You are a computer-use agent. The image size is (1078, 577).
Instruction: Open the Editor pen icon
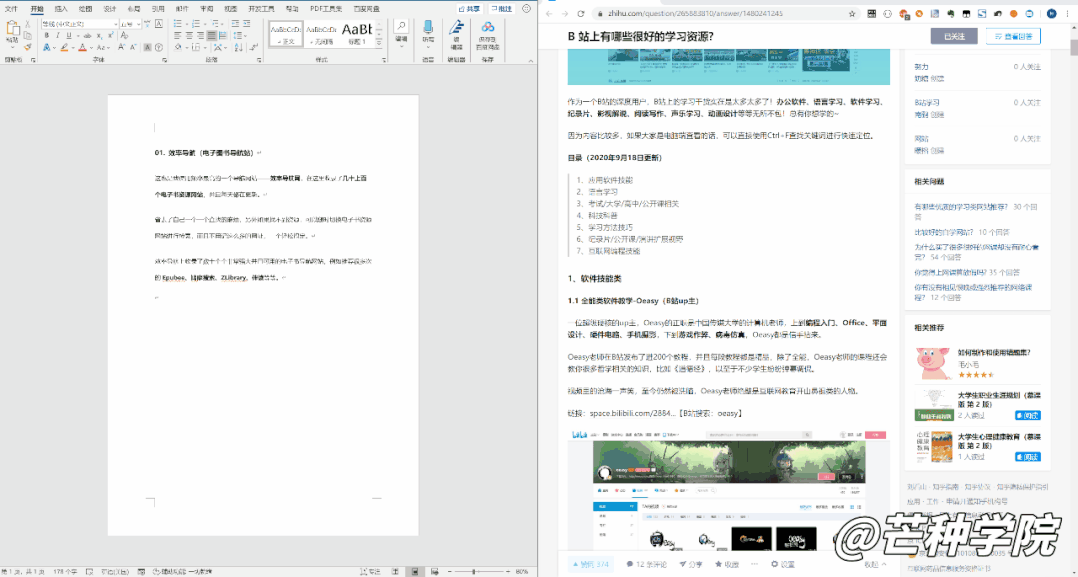(456, 30)
